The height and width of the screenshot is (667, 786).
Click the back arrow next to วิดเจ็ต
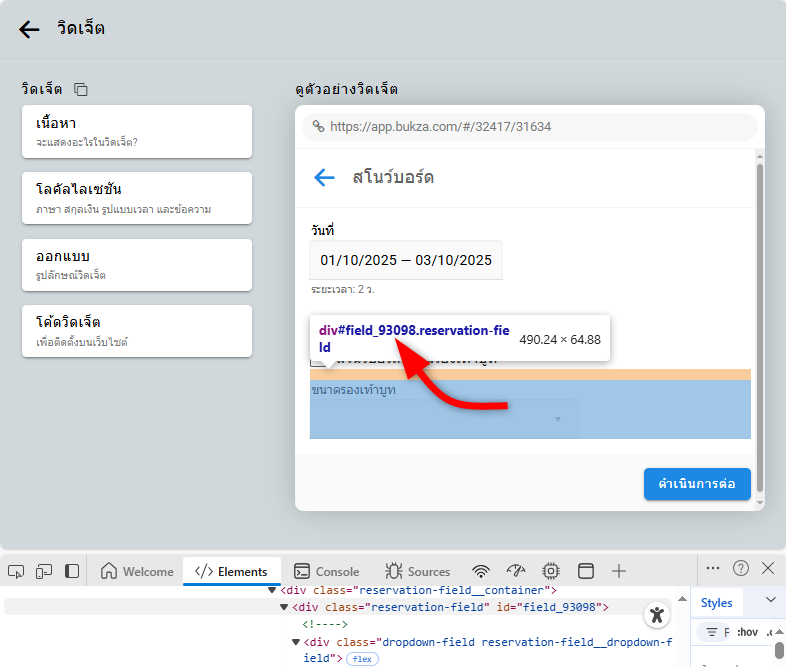30,29
